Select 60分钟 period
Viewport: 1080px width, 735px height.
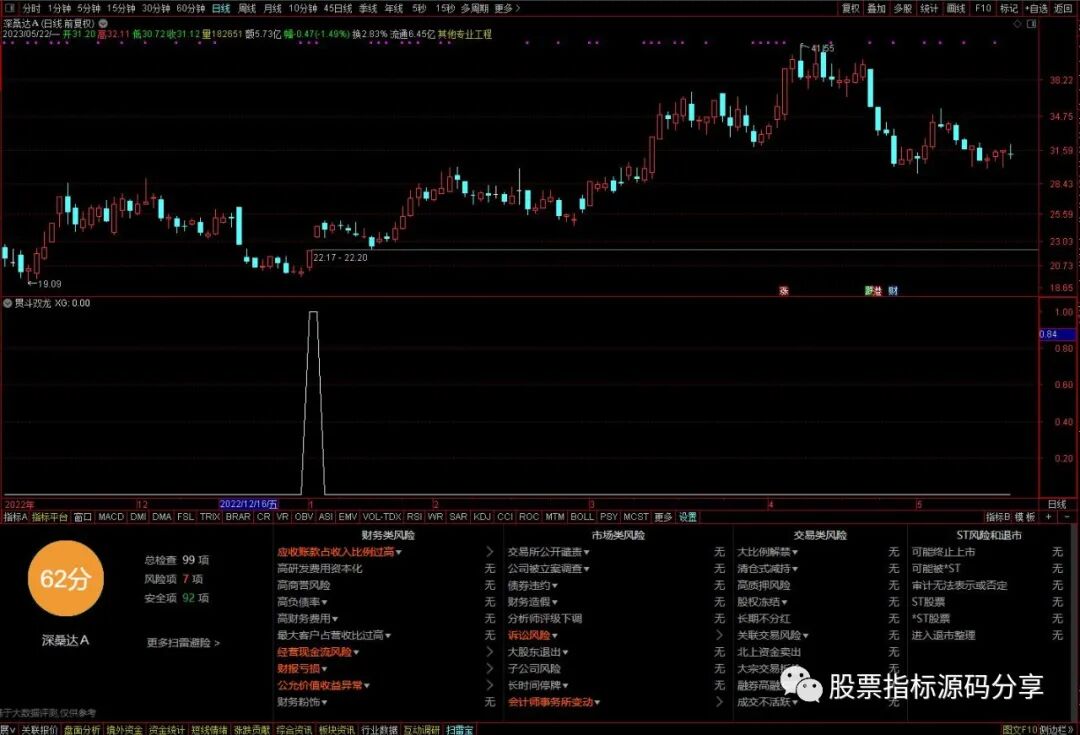tap(191, 8)
